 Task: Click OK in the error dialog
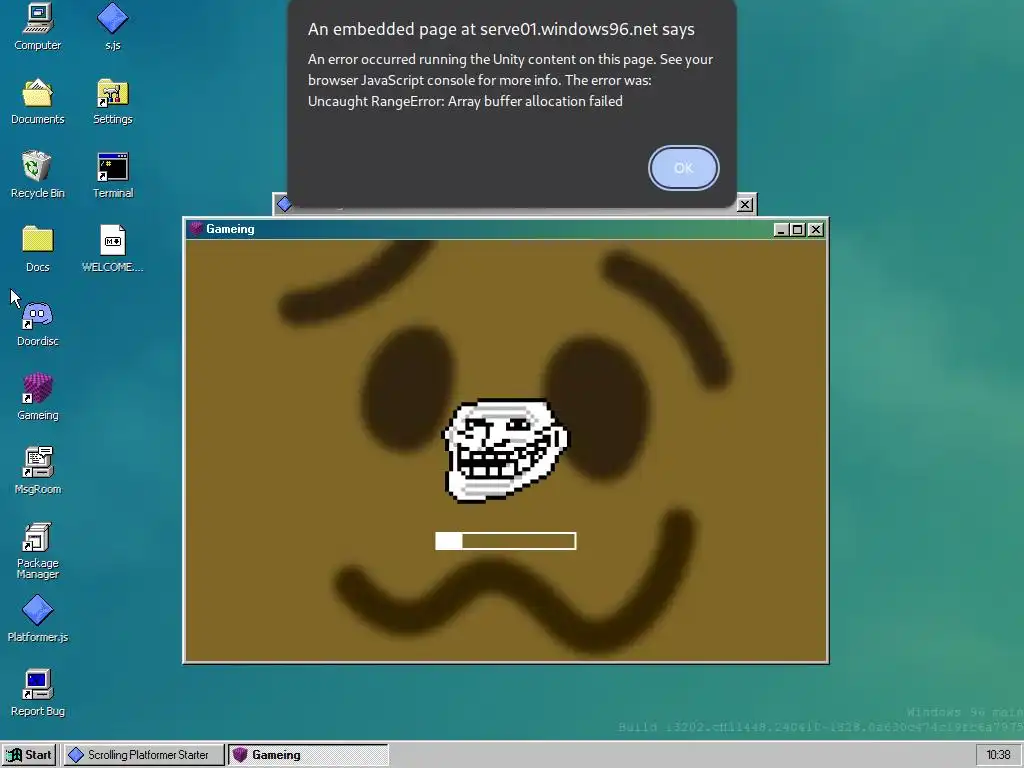[683, 168]
